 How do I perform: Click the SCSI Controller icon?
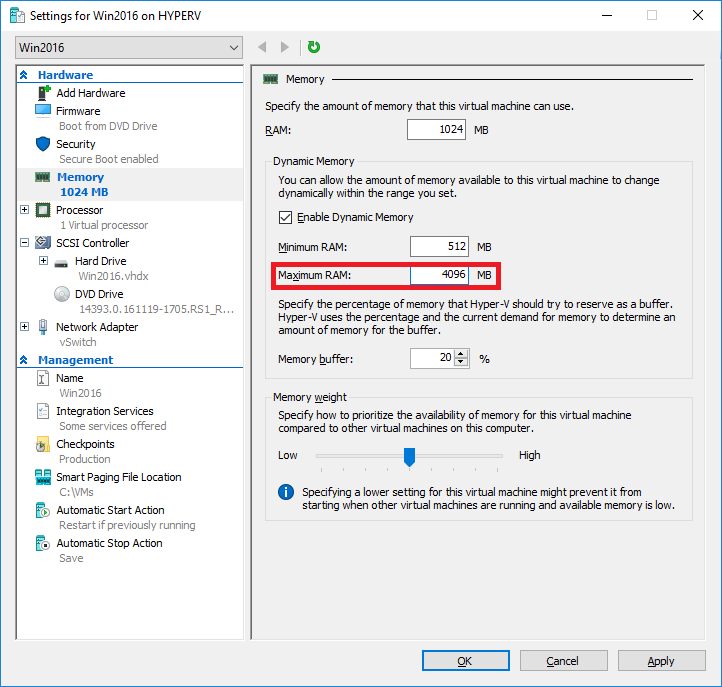43,243
